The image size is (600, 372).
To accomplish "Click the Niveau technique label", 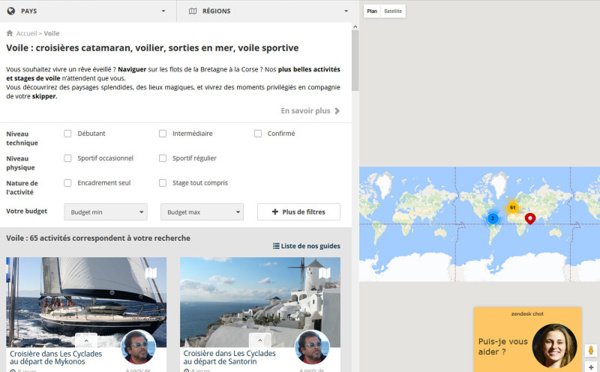I will 22,138.
